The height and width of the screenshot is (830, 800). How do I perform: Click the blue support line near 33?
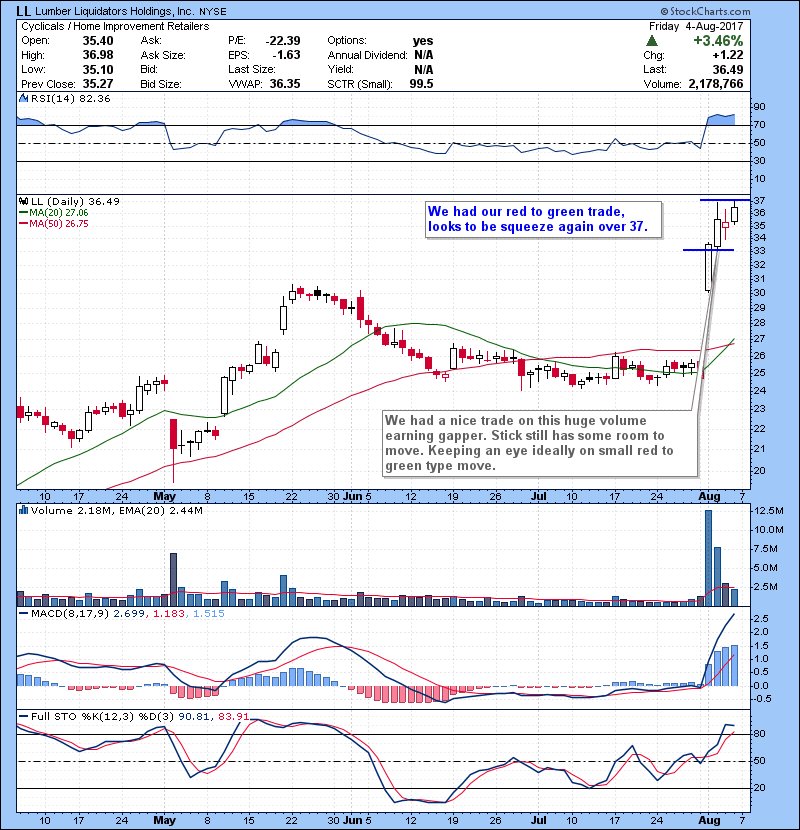[x=708, y=250]
